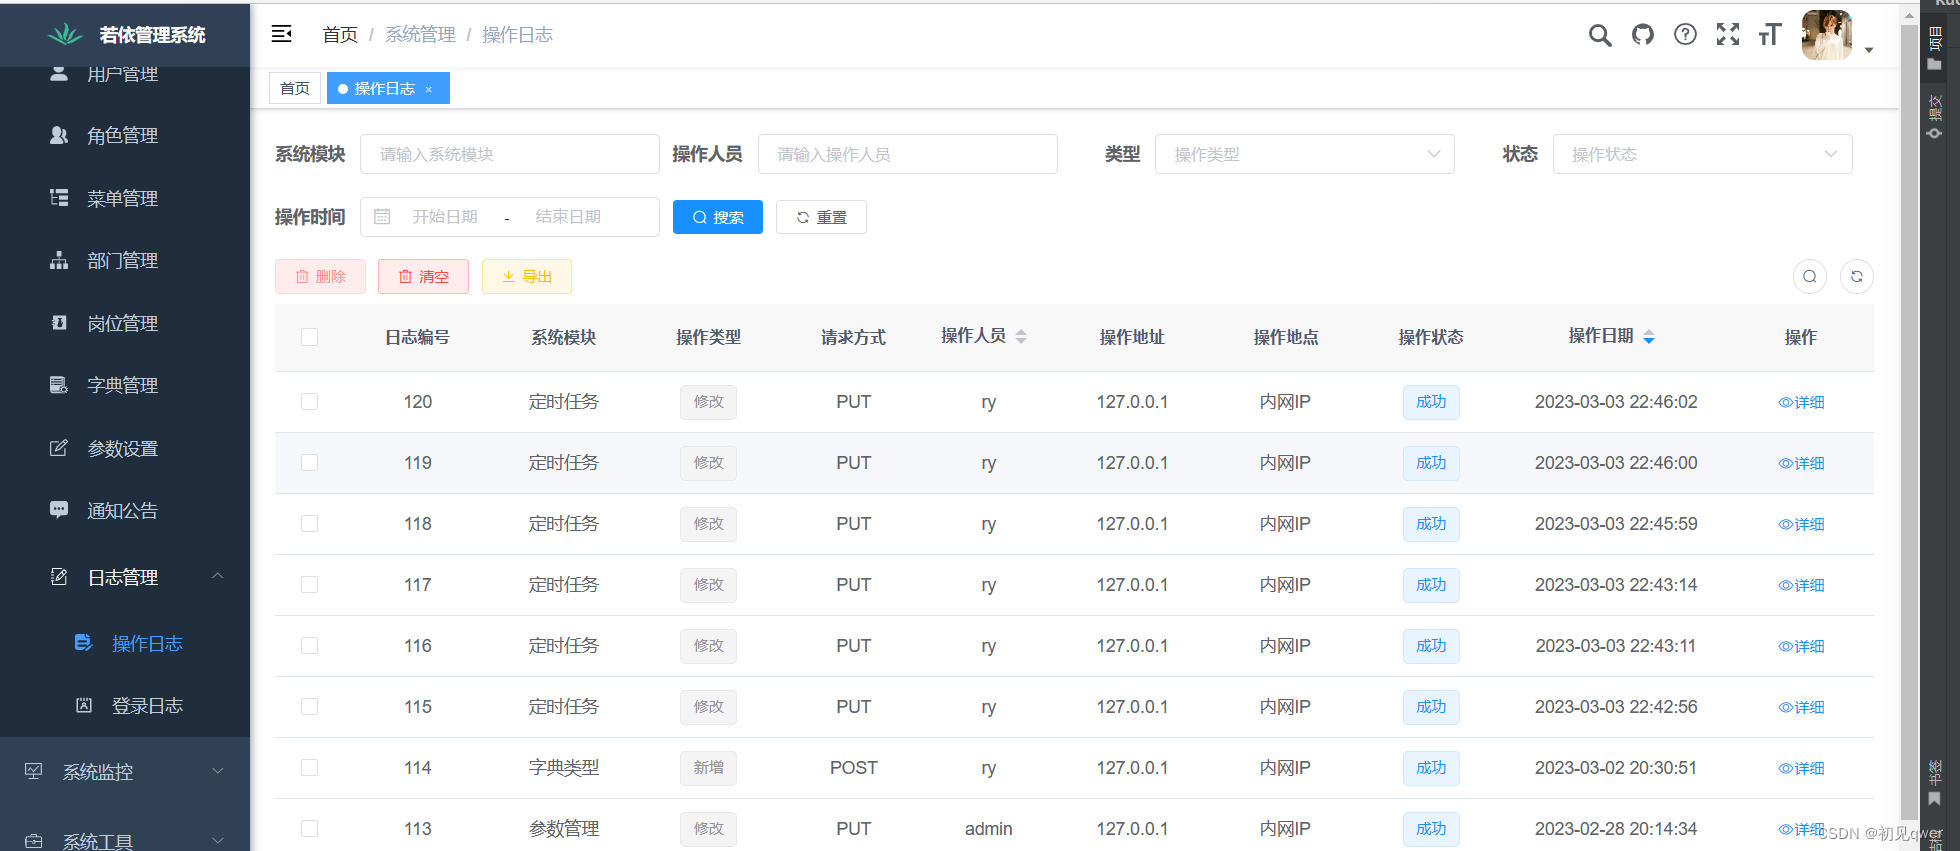Click the blue 搜索 button

click(718, 217)
